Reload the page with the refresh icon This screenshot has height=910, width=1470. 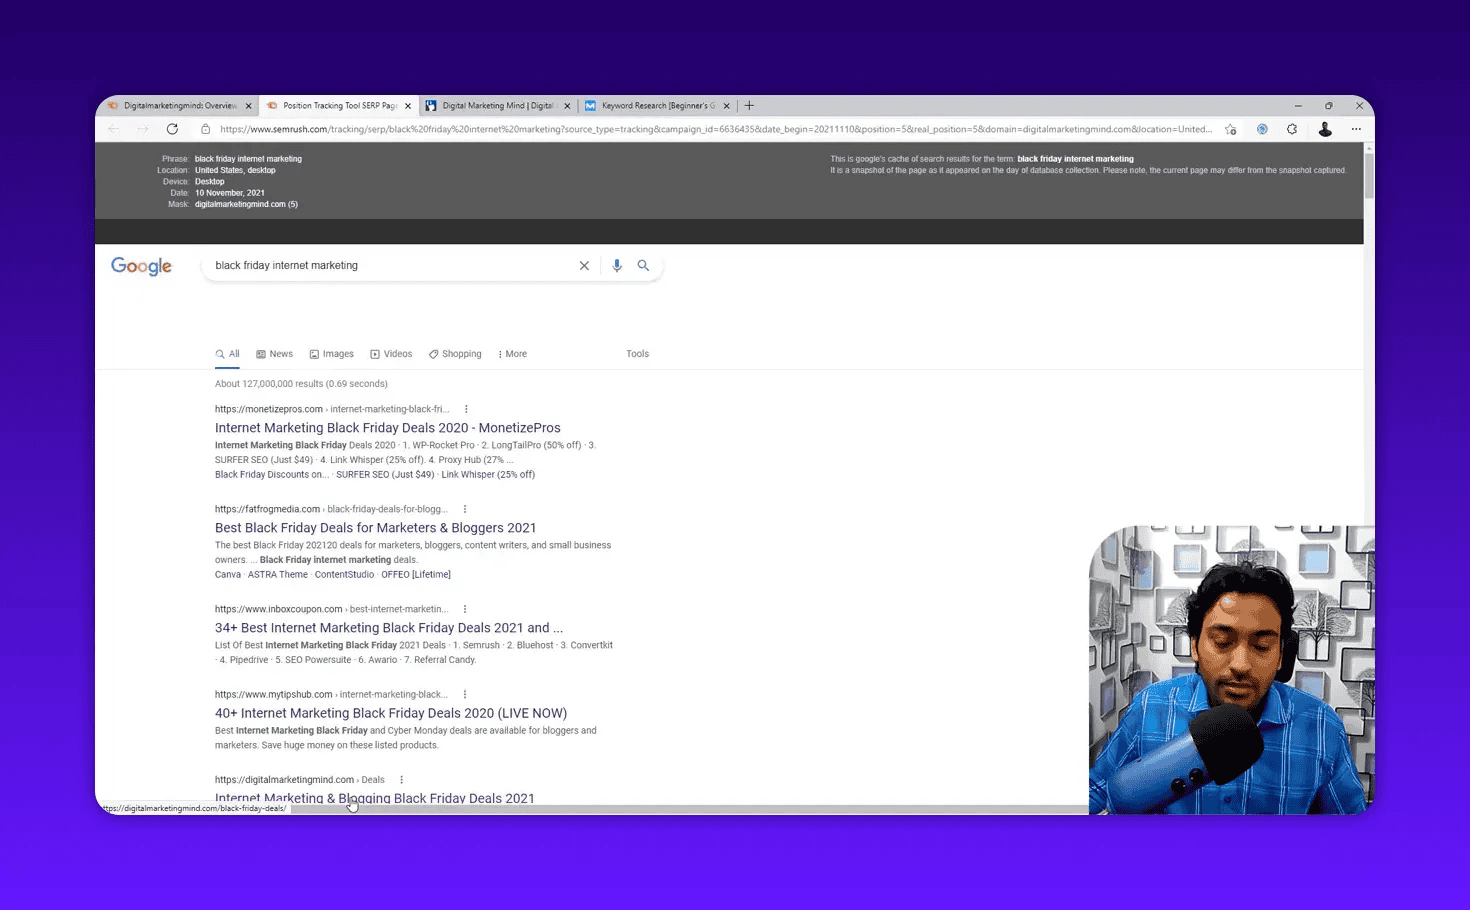tap(171, 128)
